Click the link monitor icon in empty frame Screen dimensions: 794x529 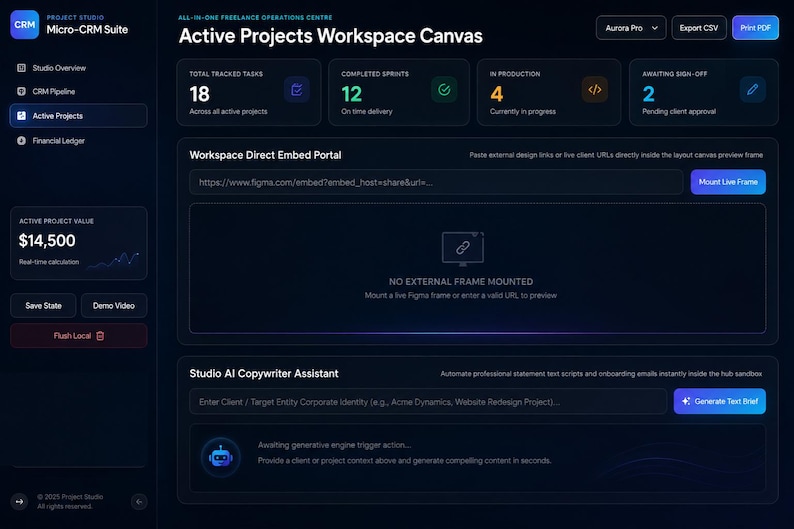(462, 249)
